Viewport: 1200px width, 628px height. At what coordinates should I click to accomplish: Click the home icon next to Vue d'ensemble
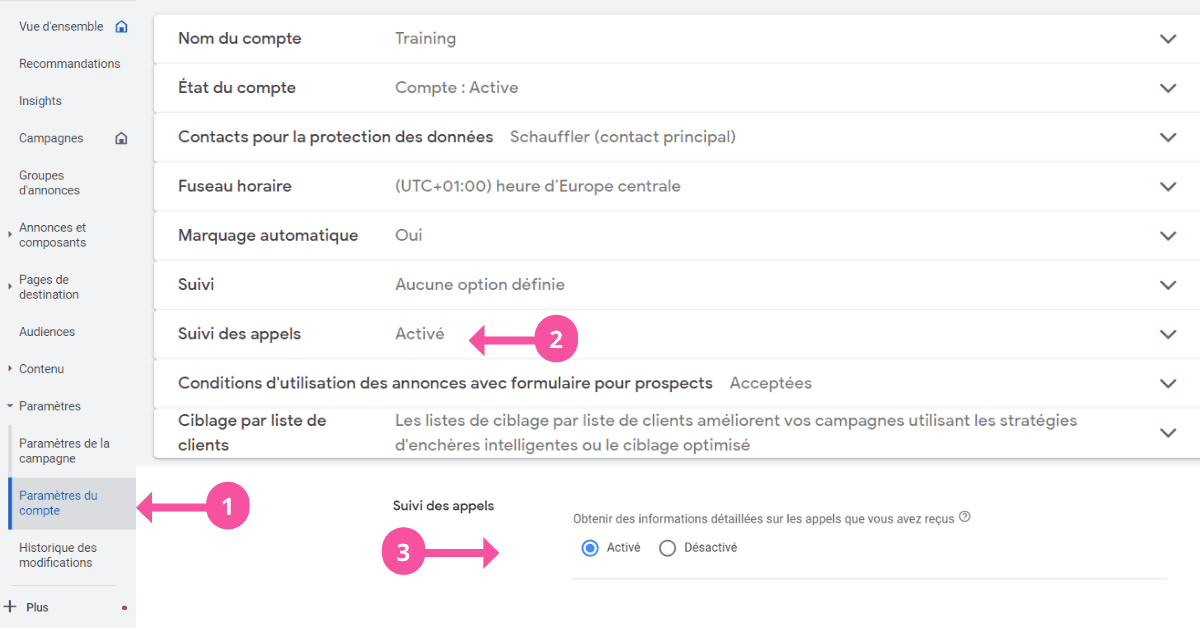pyautogui.click(x=120, y=26)
